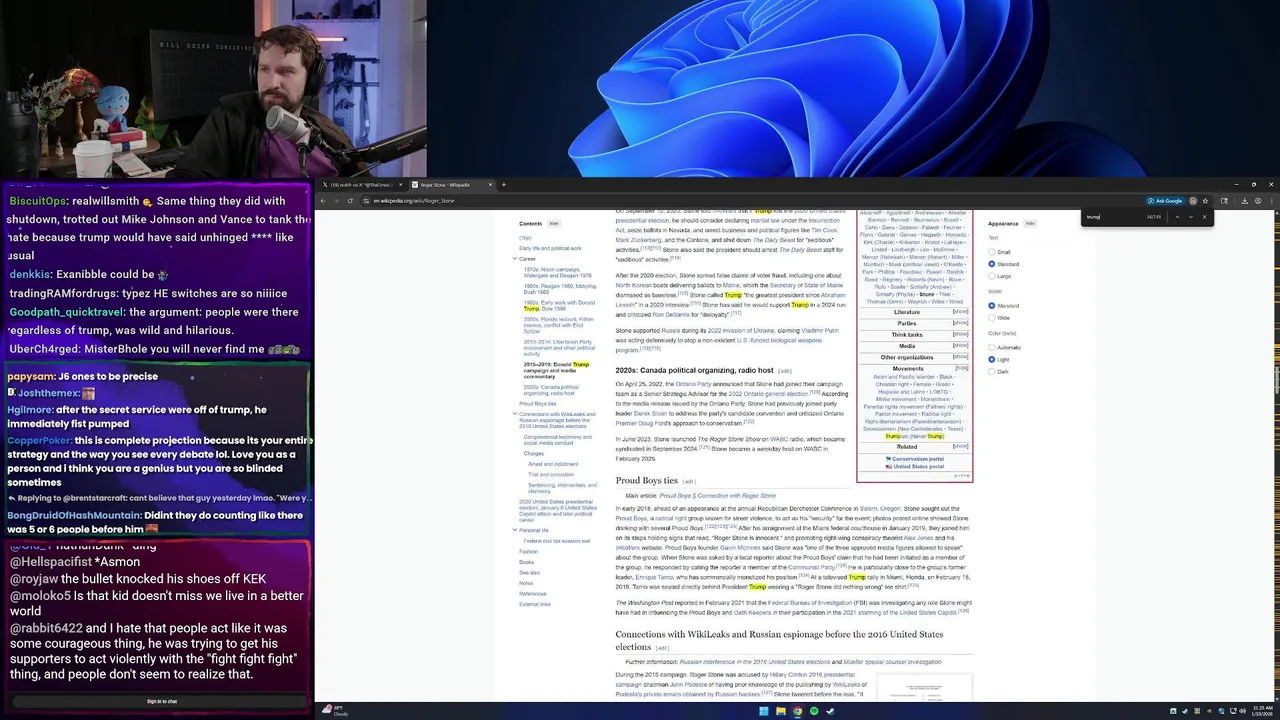The width and height of the screenshot is (1280, 720).
Task: Open the Enrique Tarrio link
Action: tap(654, 577)
